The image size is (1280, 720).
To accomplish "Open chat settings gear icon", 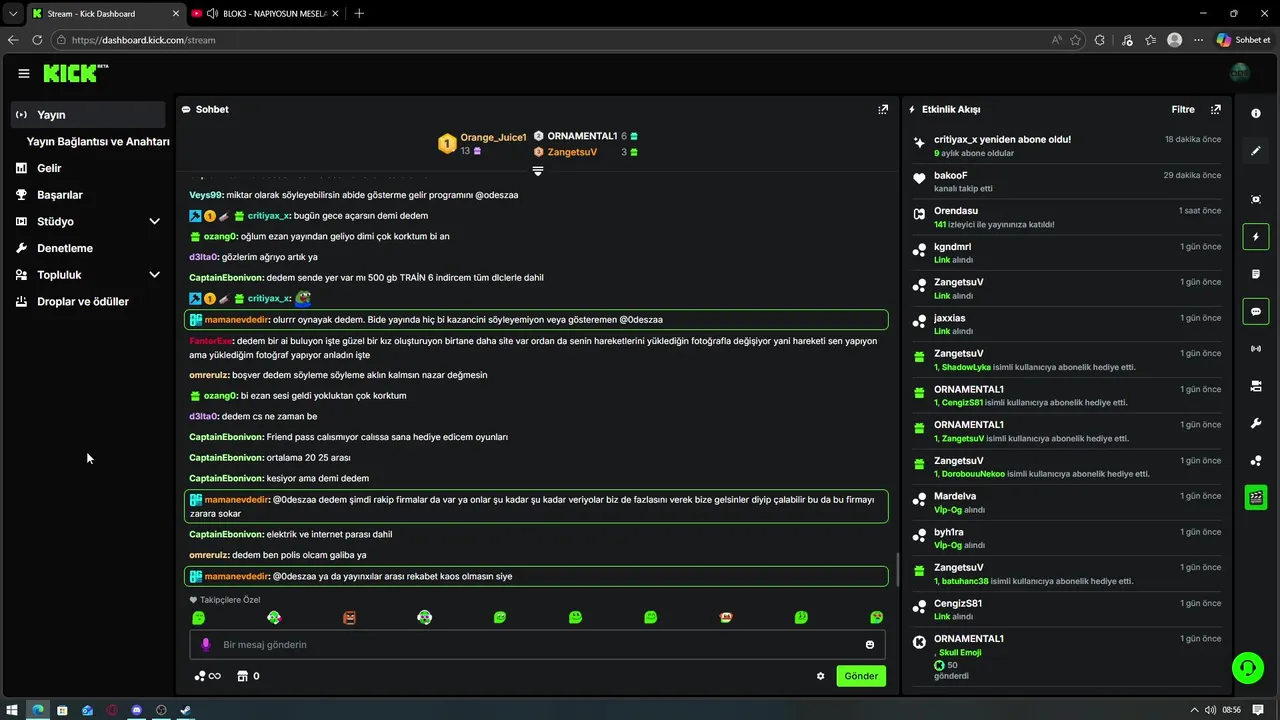I will (821, 676).
